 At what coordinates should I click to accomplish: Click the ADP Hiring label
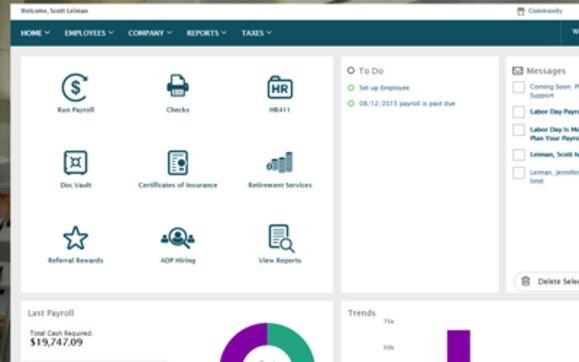tap(178, 260)
